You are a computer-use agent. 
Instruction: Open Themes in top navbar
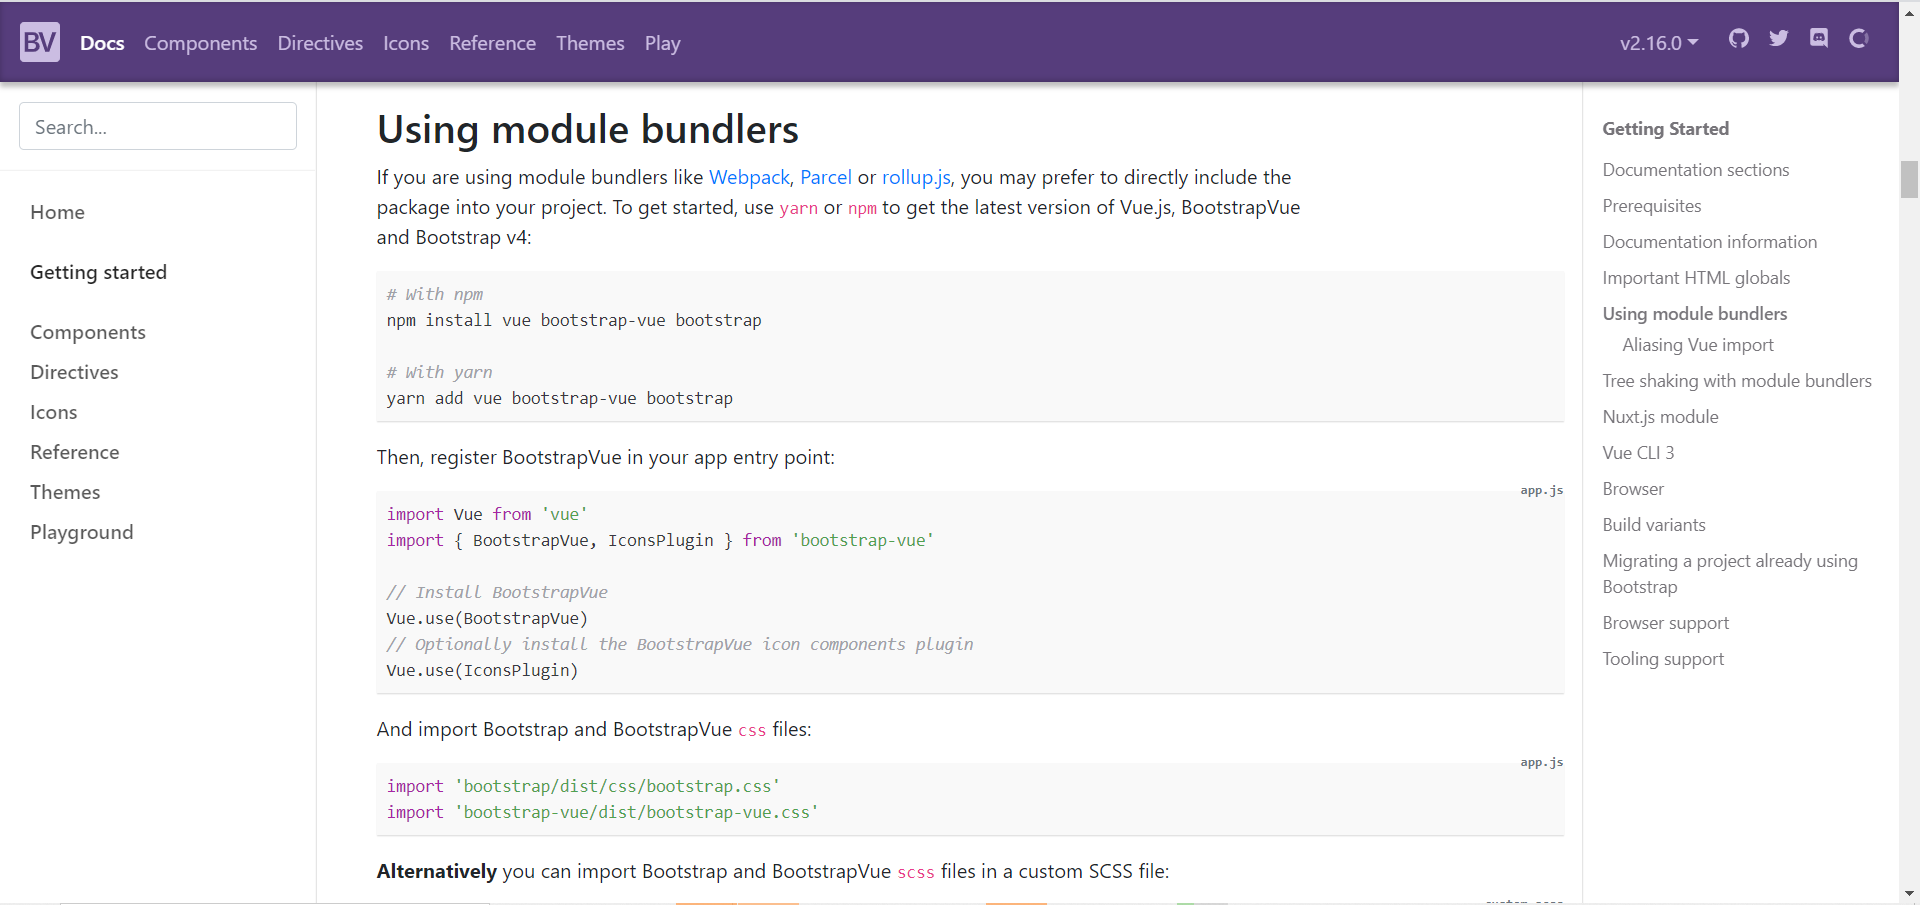pyautogui.click(x=590, y=43)
